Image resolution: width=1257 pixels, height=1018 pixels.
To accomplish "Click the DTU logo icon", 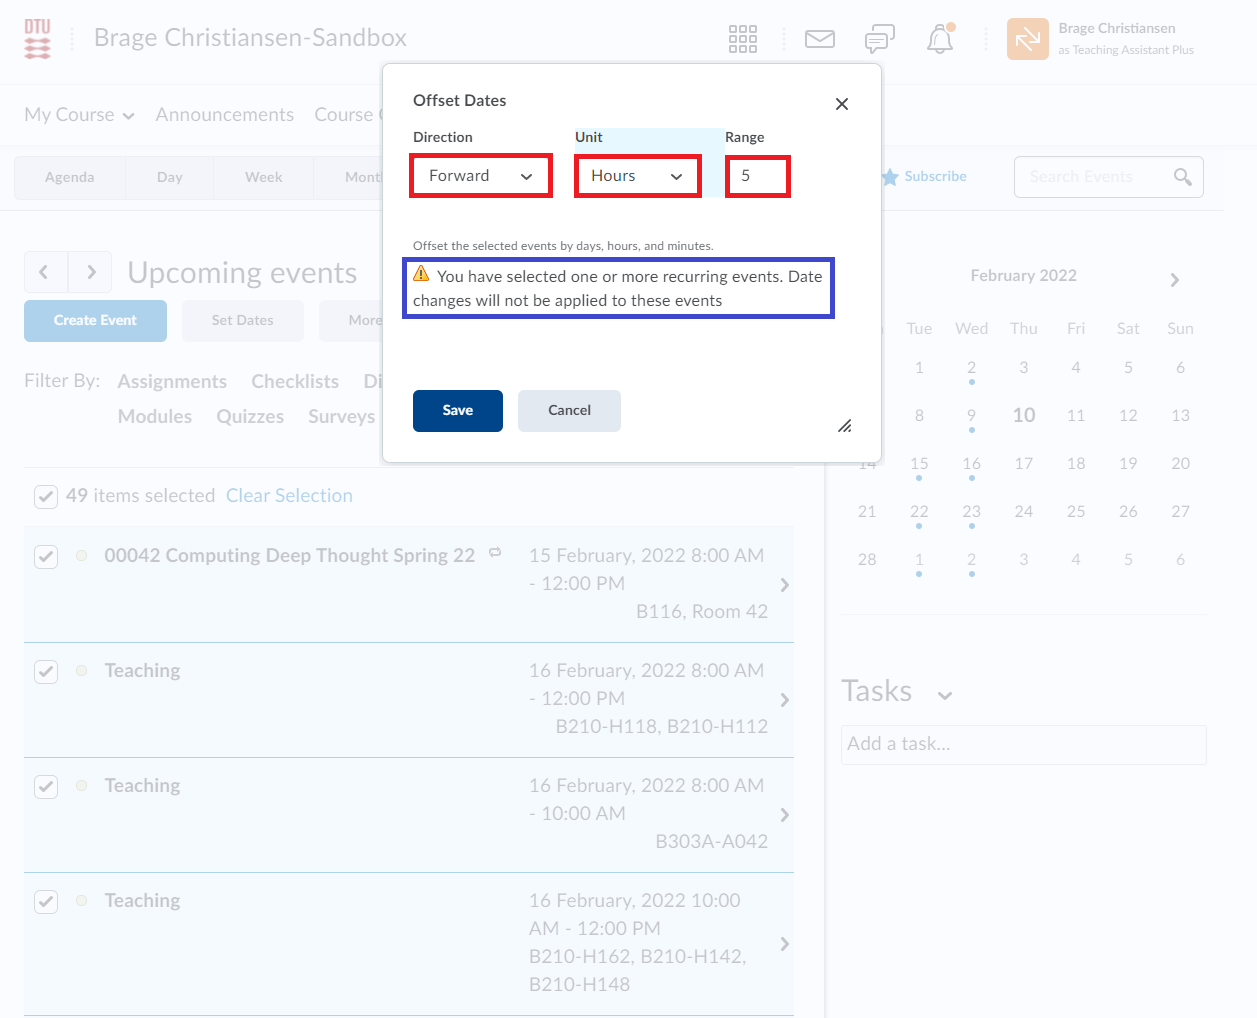I will coord(37,39).
